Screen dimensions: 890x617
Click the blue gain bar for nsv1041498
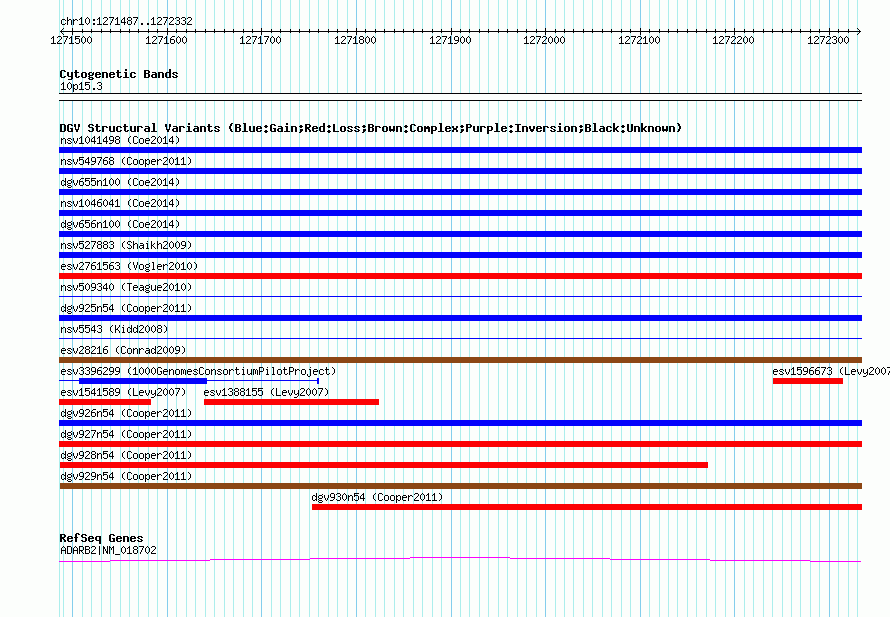pyautogui.click(x=460, y=150)
